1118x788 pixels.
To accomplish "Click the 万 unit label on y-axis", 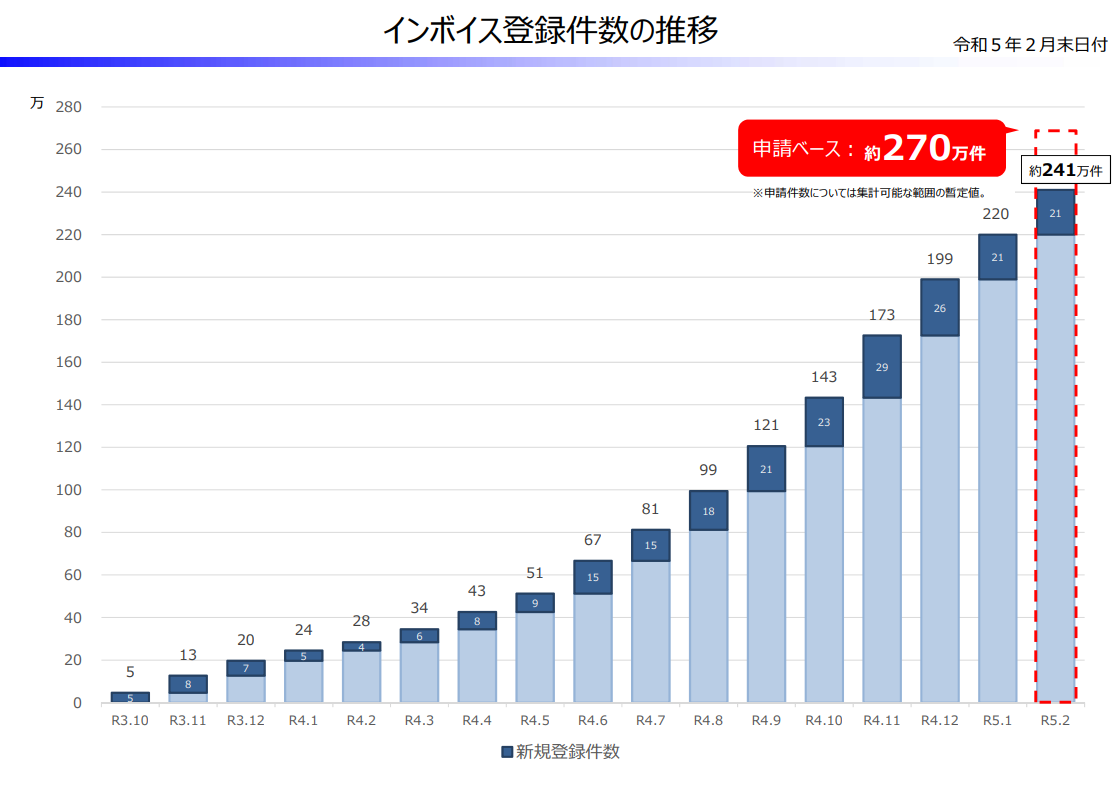I will pyautogui.click(x=36, y=103).
